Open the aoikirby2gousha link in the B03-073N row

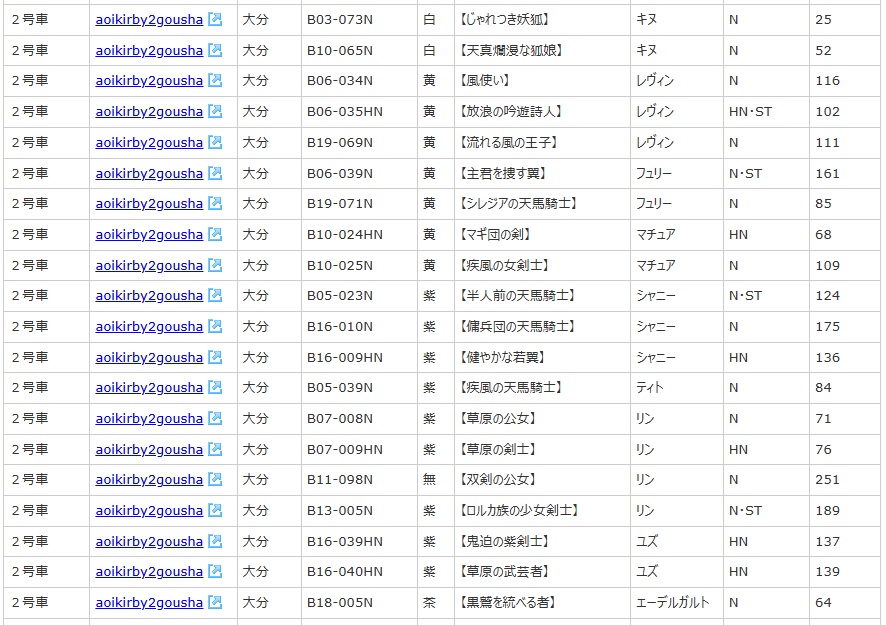coord(149,20)
